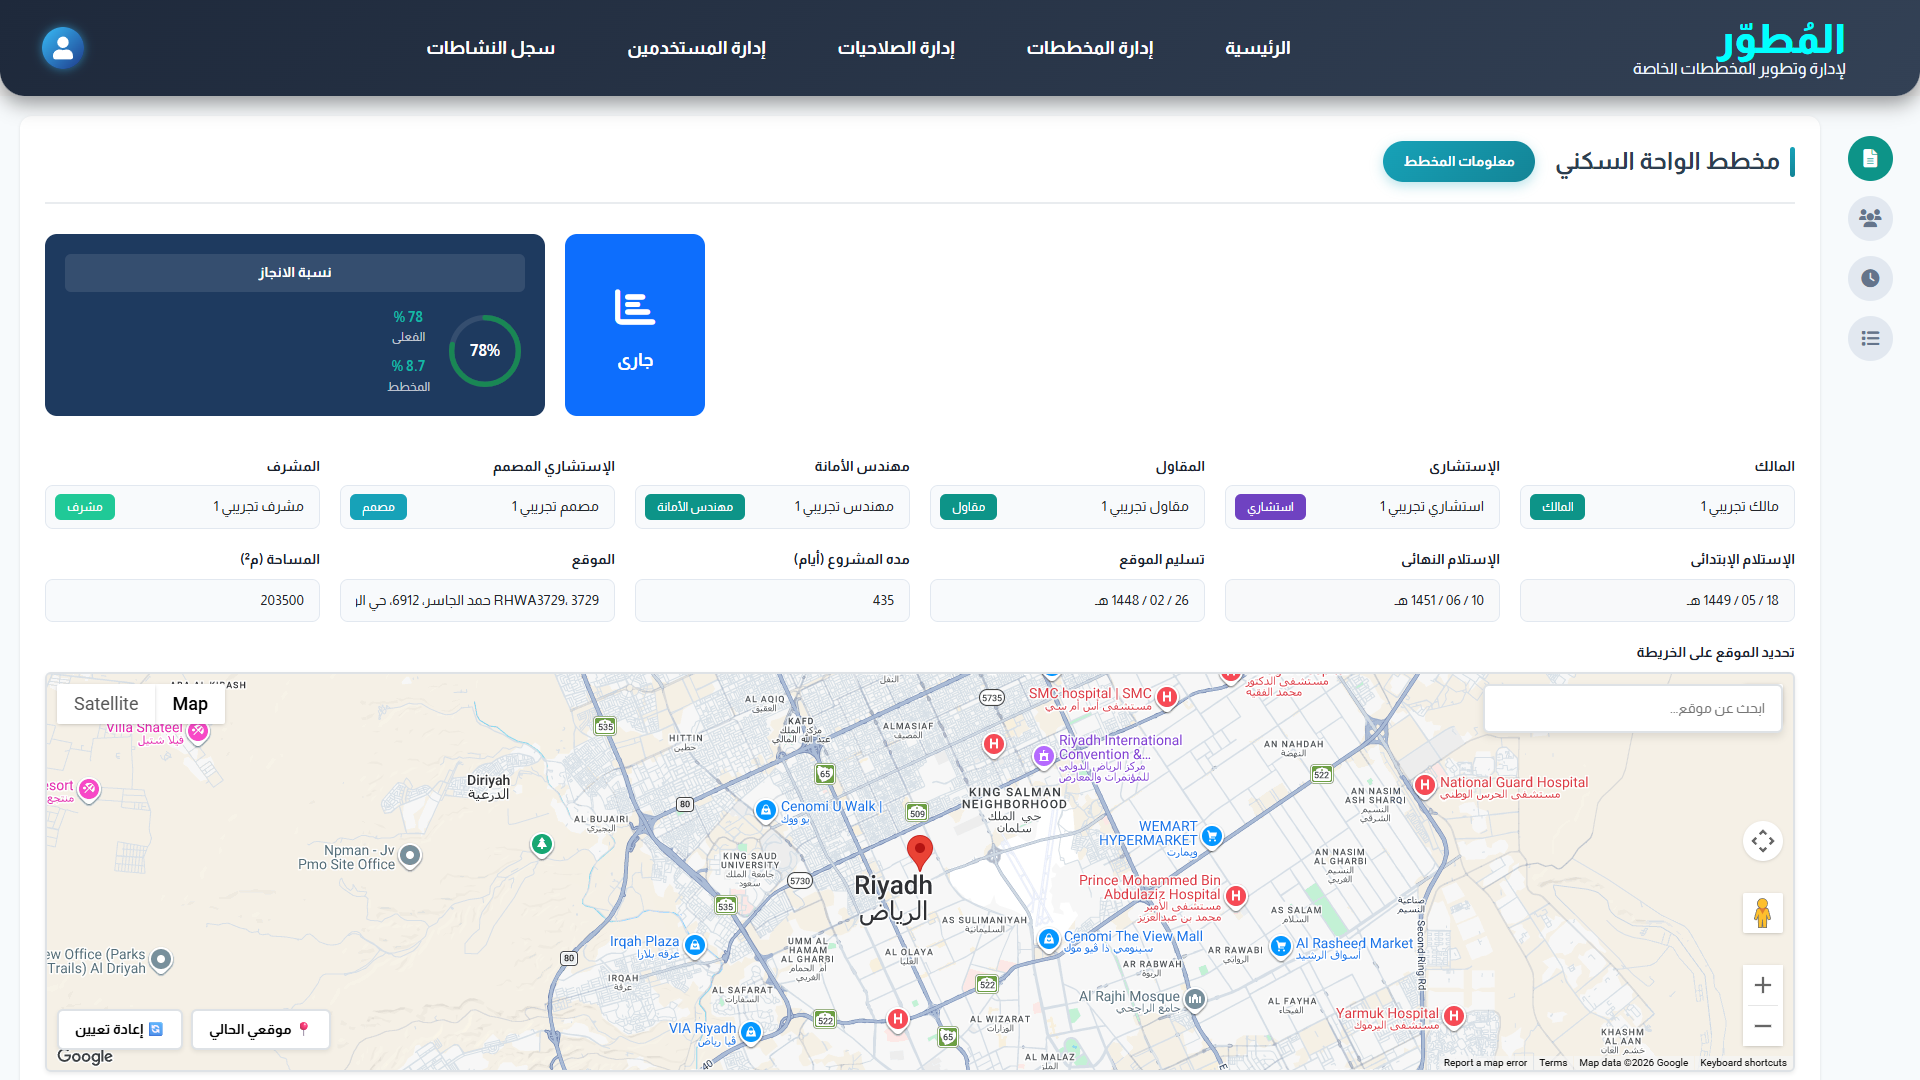This screenshot has width=1920, height=1080.
Task: Click the المساحة field with 203500
Action: point(182,600)
